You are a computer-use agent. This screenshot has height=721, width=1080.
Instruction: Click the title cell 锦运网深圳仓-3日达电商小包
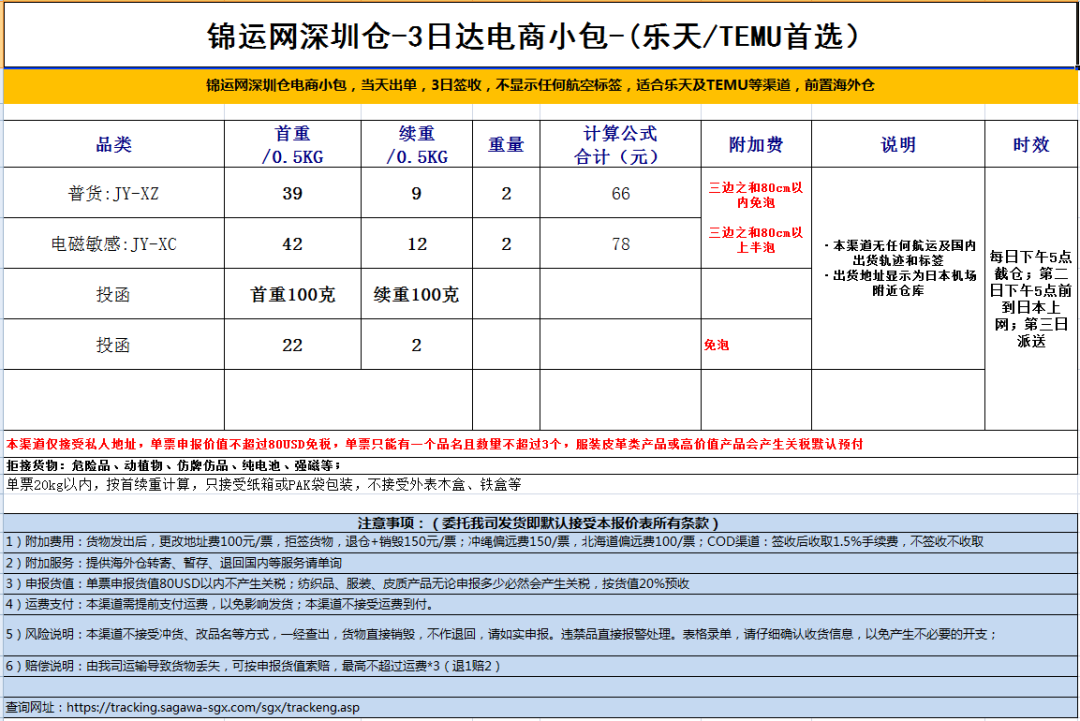click(540, 36)
